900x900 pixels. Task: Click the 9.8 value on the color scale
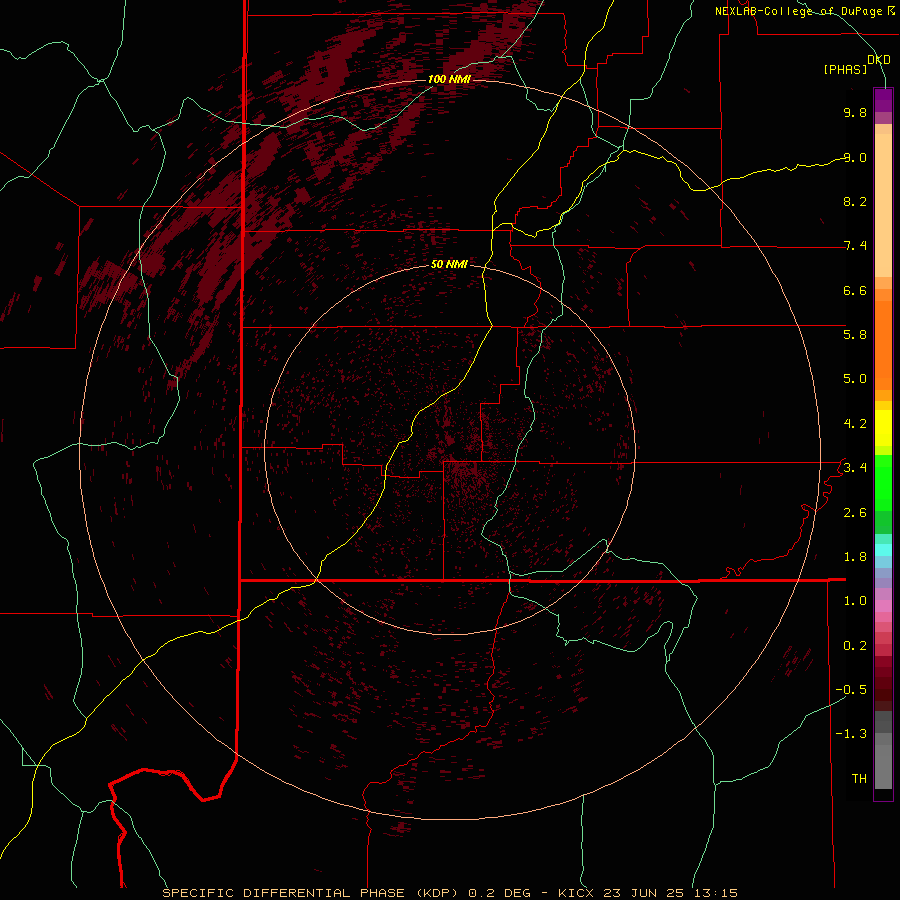coord(855,112)
